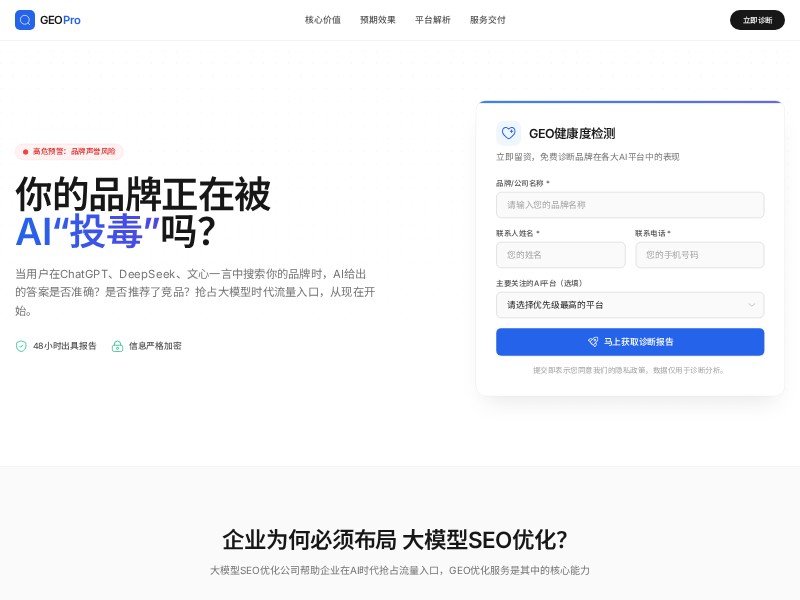
Task: Click the icon inside 马上获取诊断报告 button
Action: pos(592,342)
